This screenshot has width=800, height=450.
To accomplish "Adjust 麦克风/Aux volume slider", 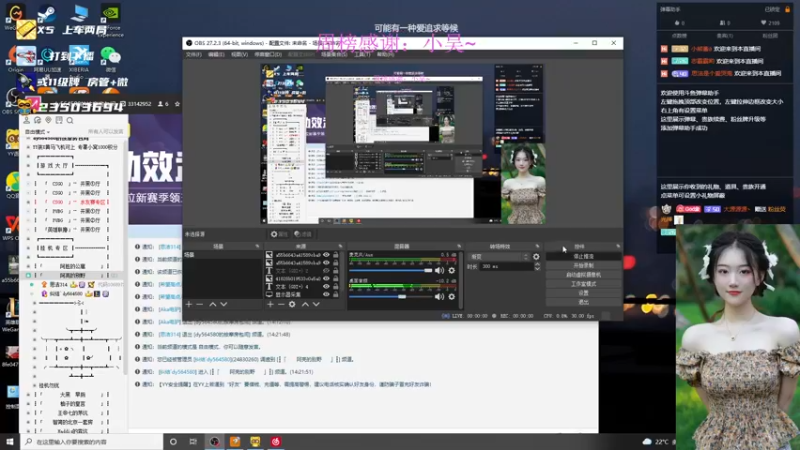I will [x=390, y=270].
